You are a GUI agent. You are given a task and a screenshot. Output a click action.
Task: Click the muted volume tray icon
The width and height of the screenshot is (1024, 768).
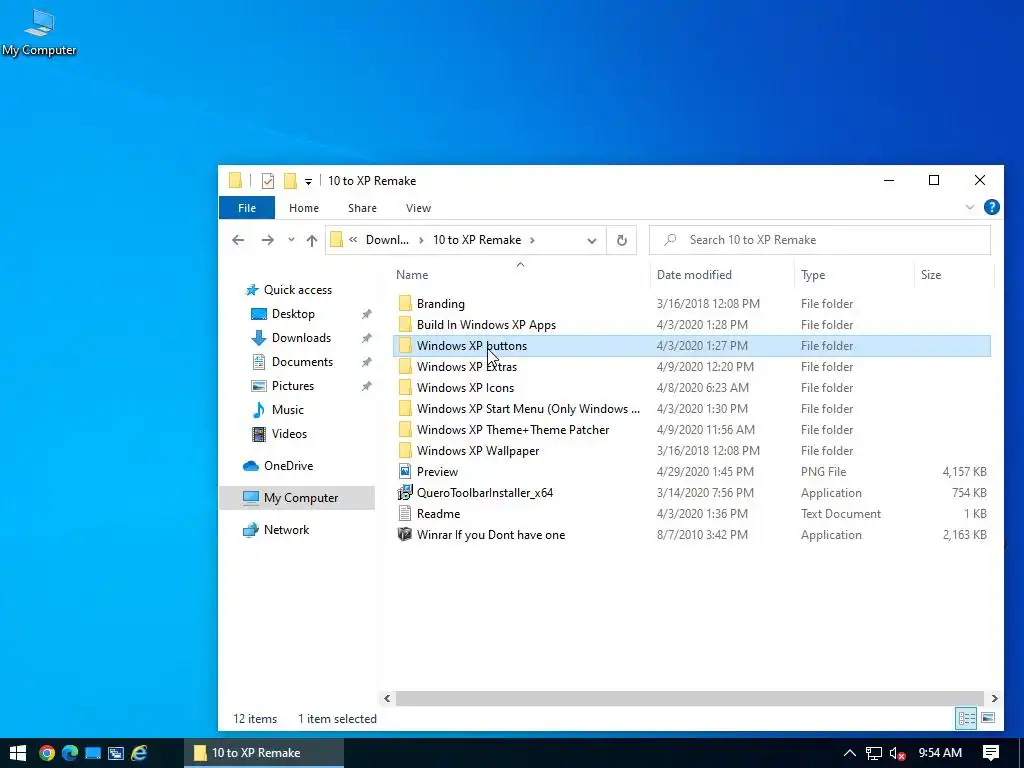pos(897,754)
